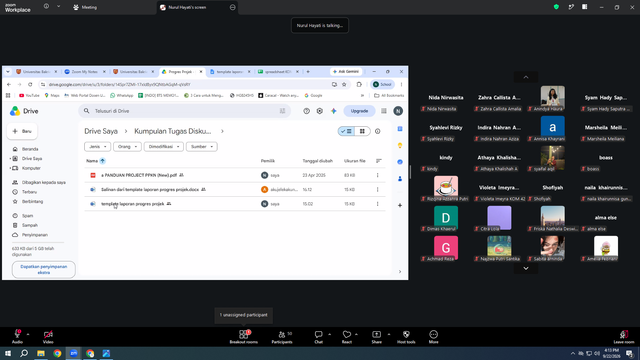Open the Zoom Chat panel
640x360 pixels.
coord(318,336)
